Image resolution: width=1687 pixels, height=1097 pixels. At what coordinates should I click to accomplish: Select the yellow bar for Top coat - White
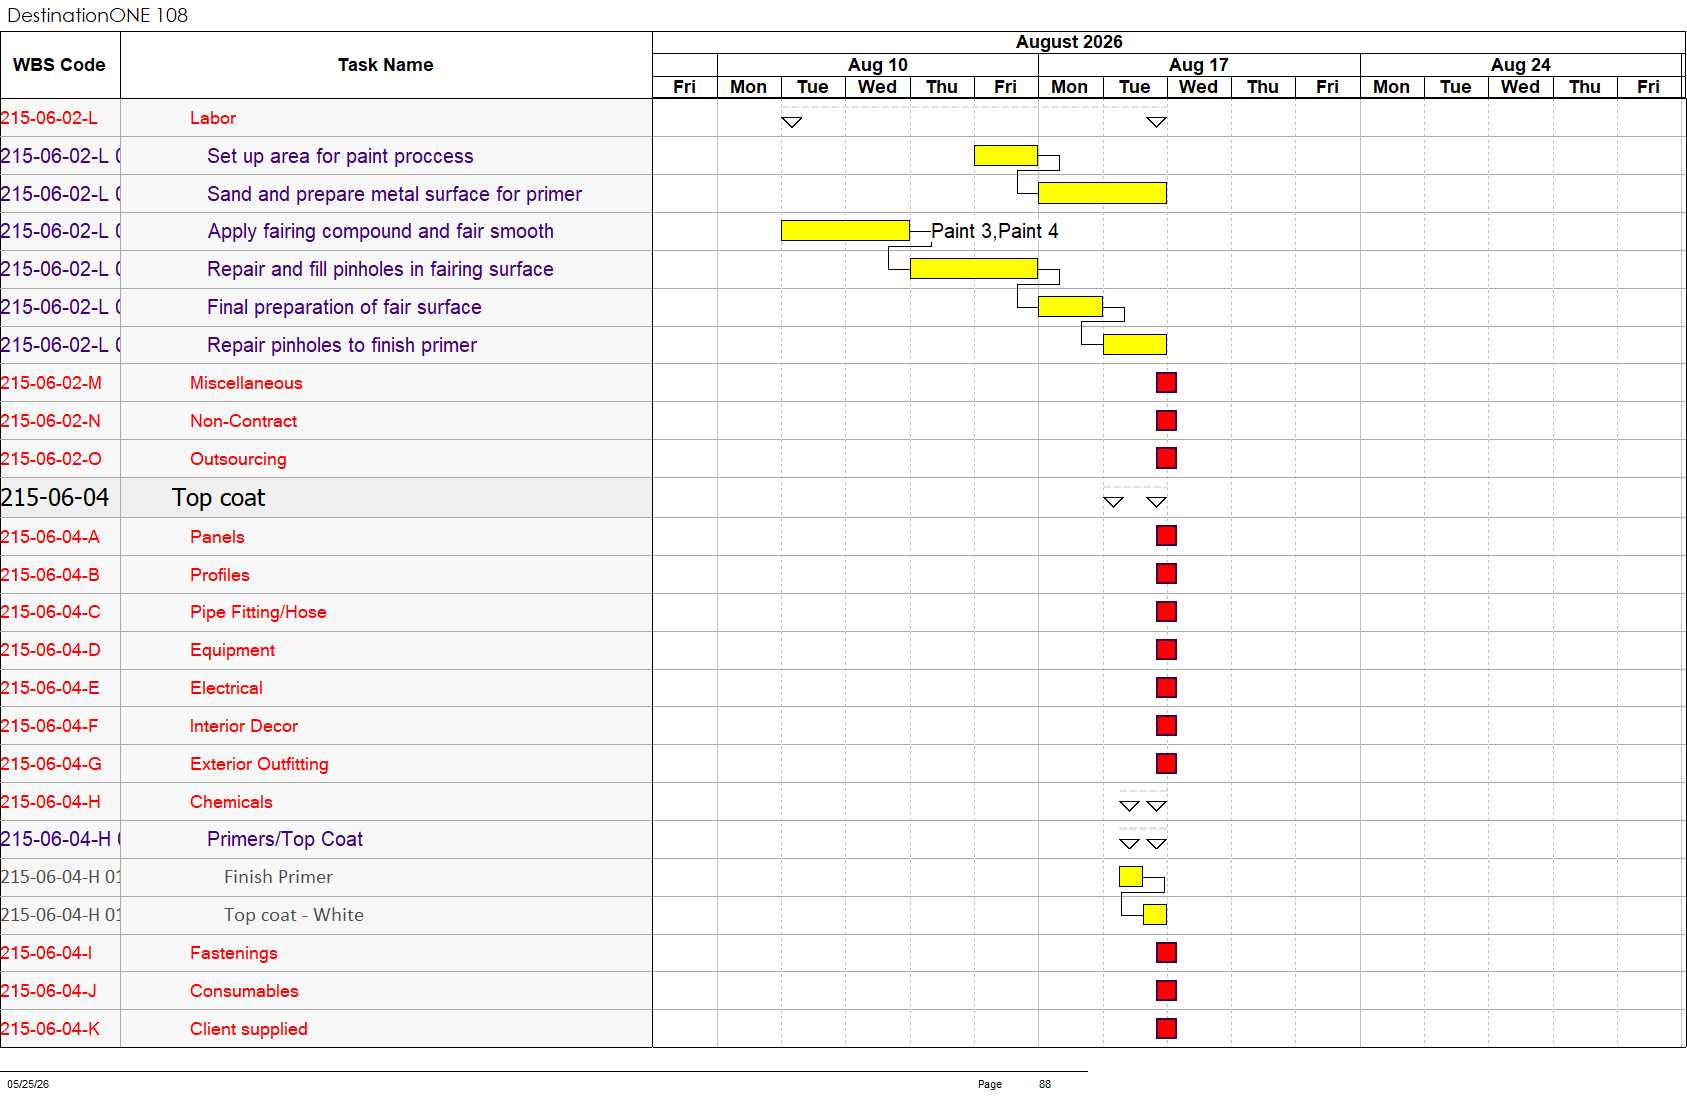pyautogui.click(x=1155, y=915)
